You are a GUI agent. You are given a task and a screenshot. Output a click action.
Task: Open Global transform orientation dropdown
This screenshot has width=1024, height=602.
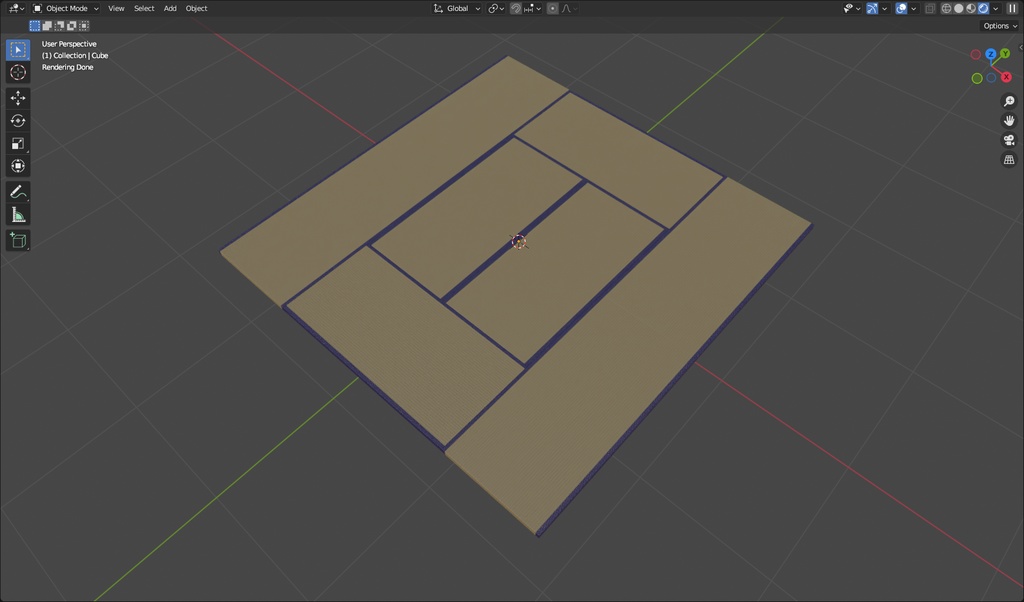pyautogui.click(x=457, y=8)
